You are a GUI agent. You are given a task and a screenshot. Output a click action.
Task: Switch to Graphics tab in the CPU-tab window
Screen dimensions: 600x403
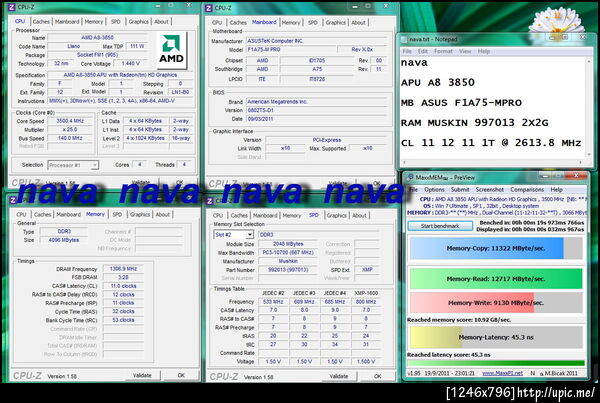coord(139,22)
